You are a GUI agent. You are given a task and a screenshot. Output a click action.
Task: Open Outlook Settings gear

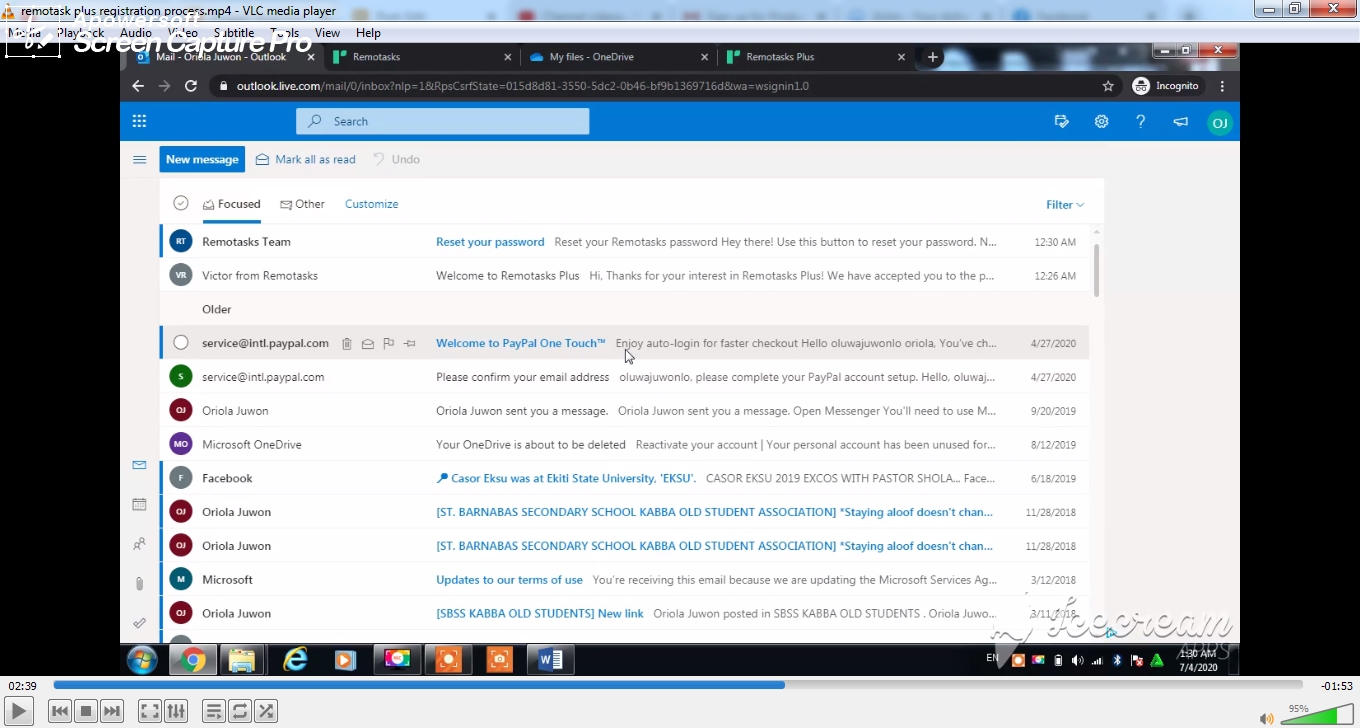point(1101,121)
